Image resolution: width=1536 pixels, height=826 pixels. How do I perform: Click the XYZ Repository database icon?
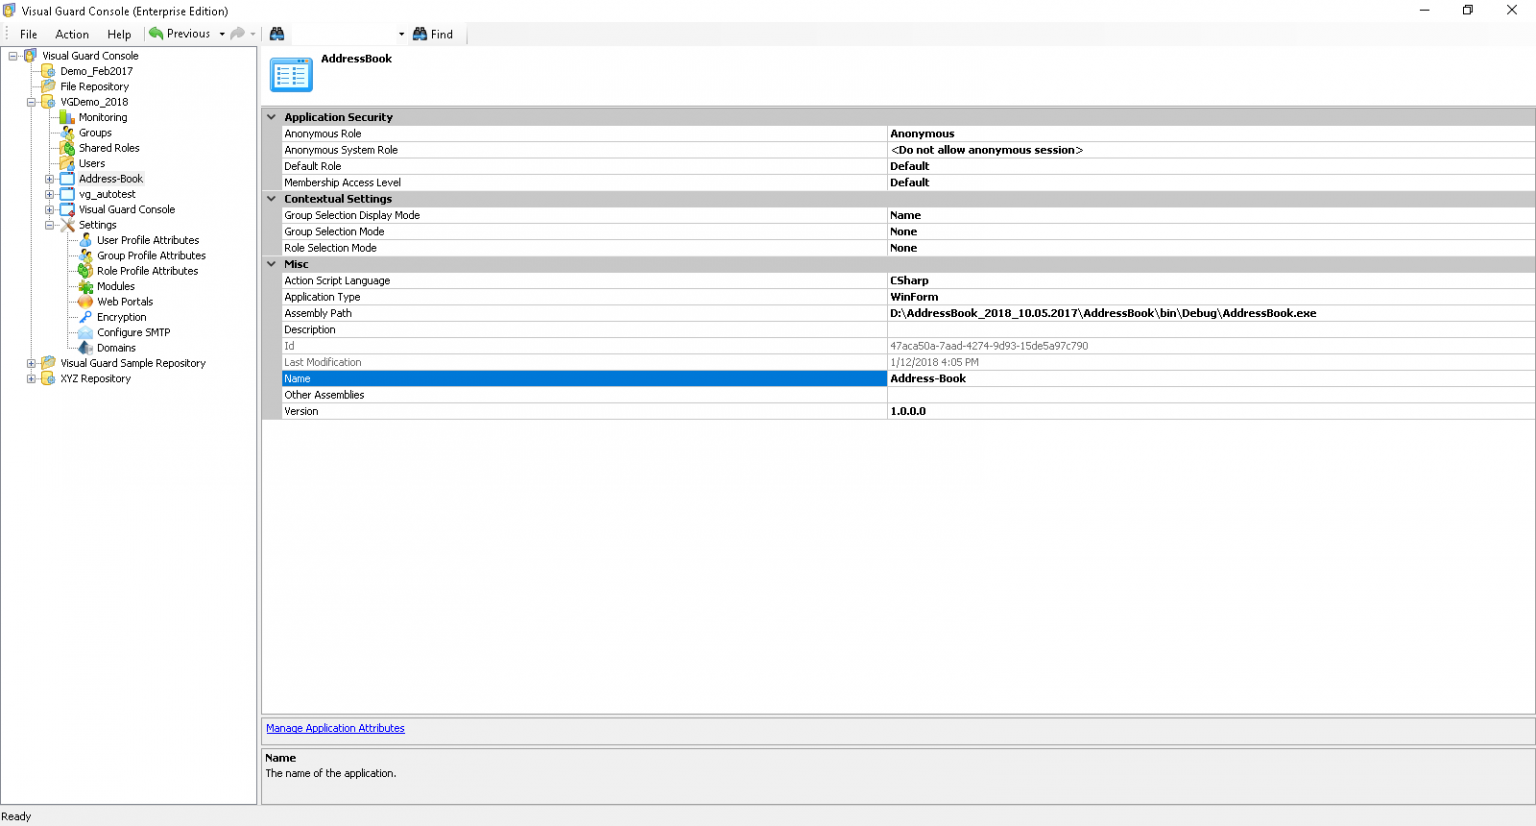pyautogui.click(x=48, y=379)
